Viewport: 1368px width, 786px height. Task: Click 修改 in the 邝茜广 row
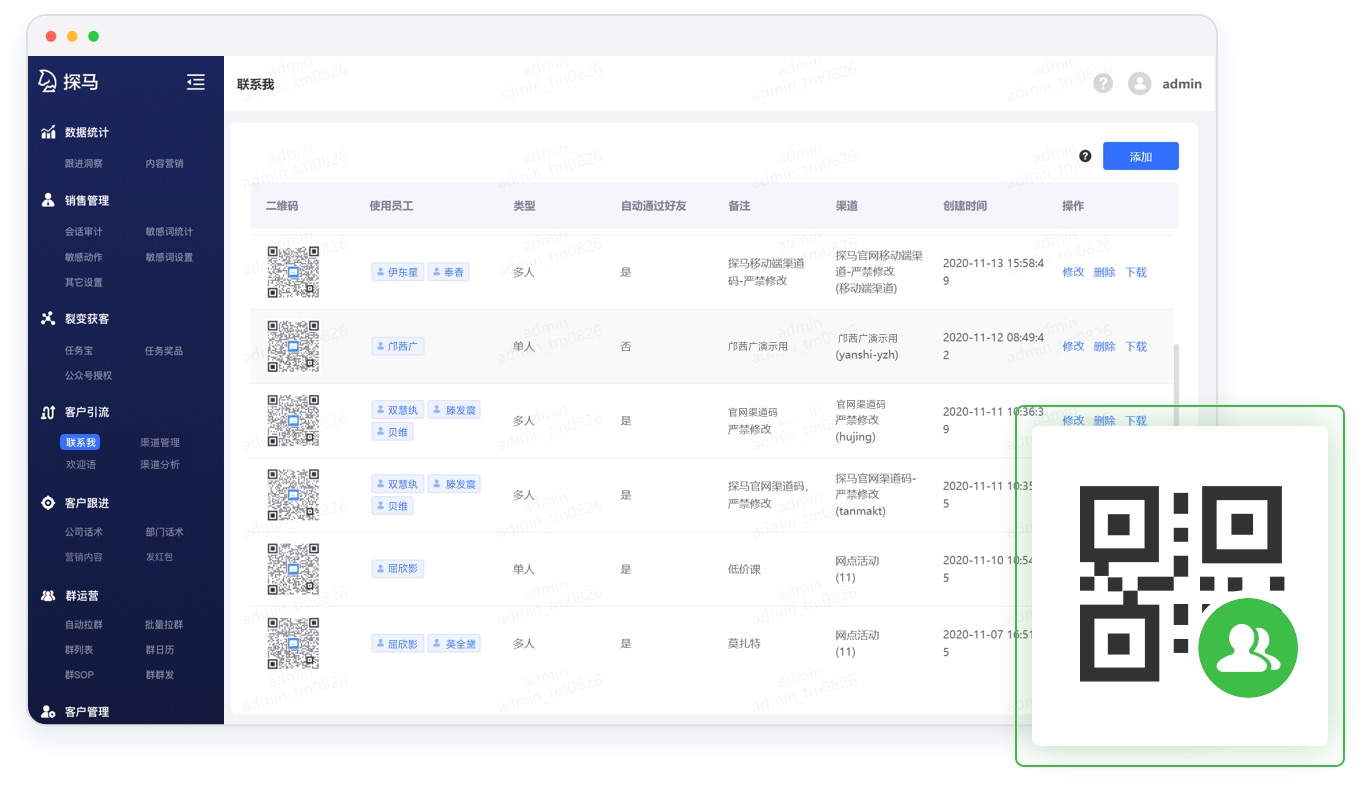point(1073,346)
